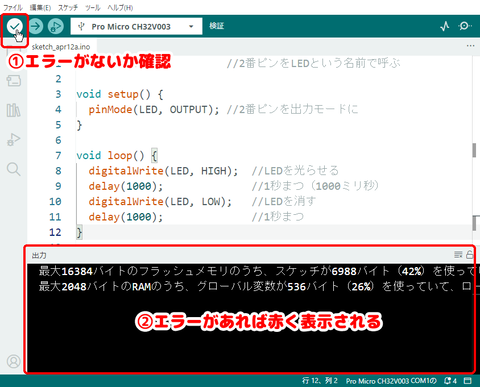Open the 編集(E) menu
The image size is (480, 387).
coord(40,7)
